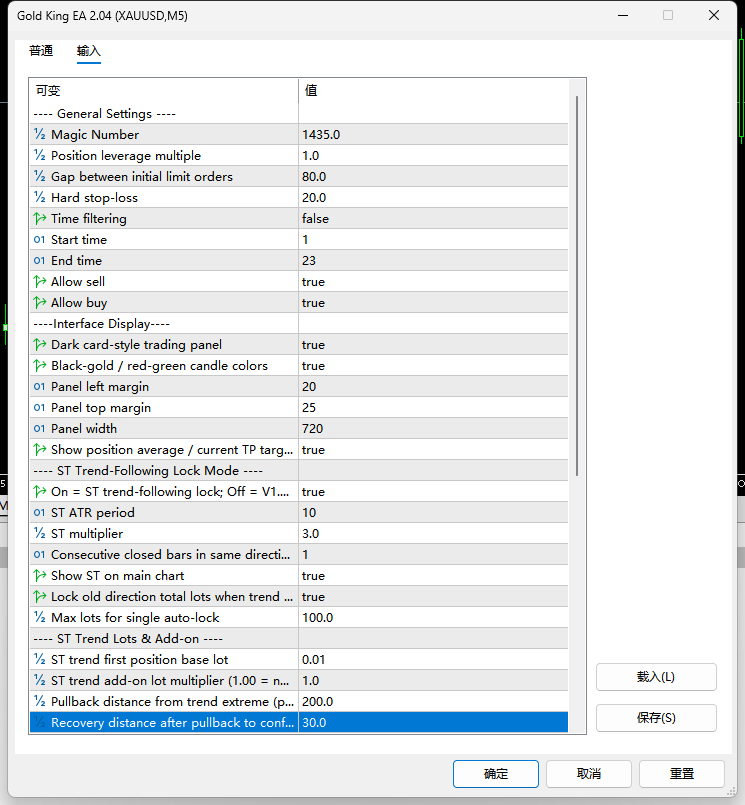745x805 pixels.
Task: Click the icon beside ST trend add-on lot multiplier
Action: [x=40, y=681]
